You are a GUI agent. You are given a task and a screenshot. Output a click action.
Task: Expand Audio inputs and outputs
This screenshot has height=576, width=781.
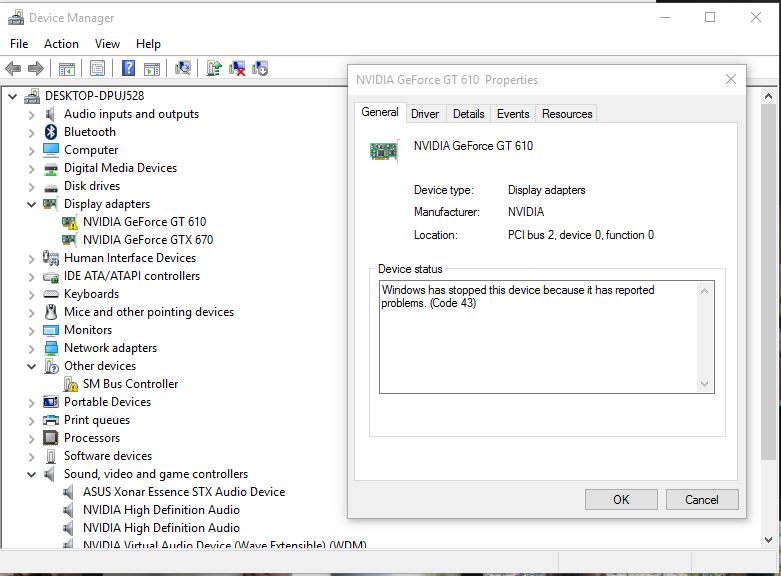click(x=31, y=115)
